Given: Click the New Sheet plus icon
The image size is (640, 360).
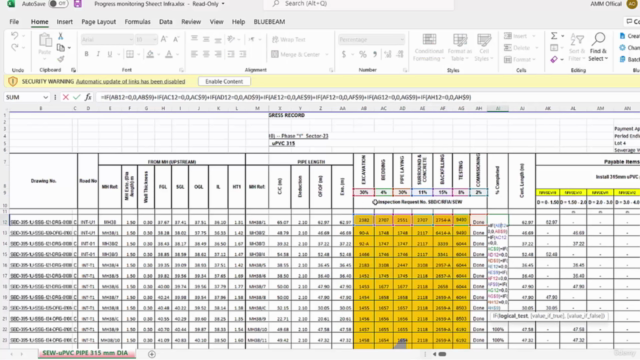Looking at the screenshot, I should pyautogui.click(x=152, y=354).
